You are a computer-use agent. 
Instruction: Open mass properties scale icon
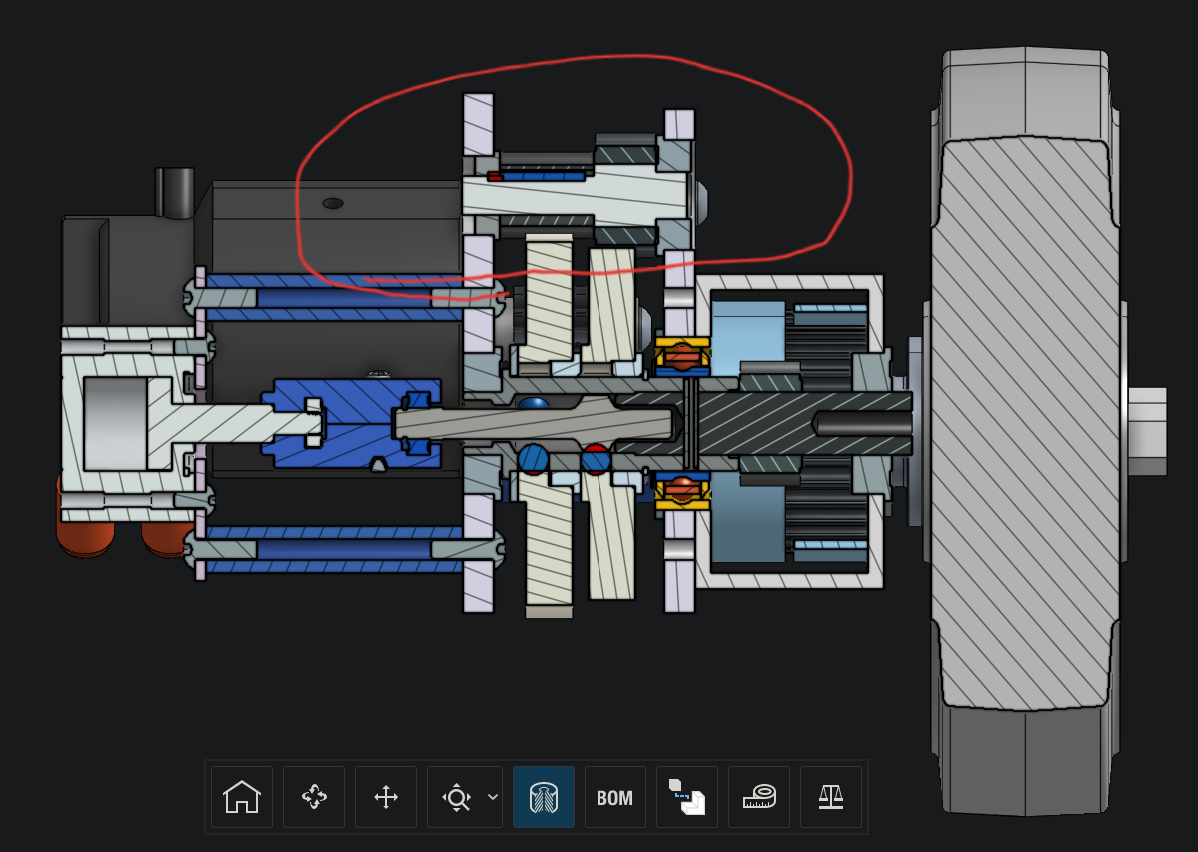[831, 797]
